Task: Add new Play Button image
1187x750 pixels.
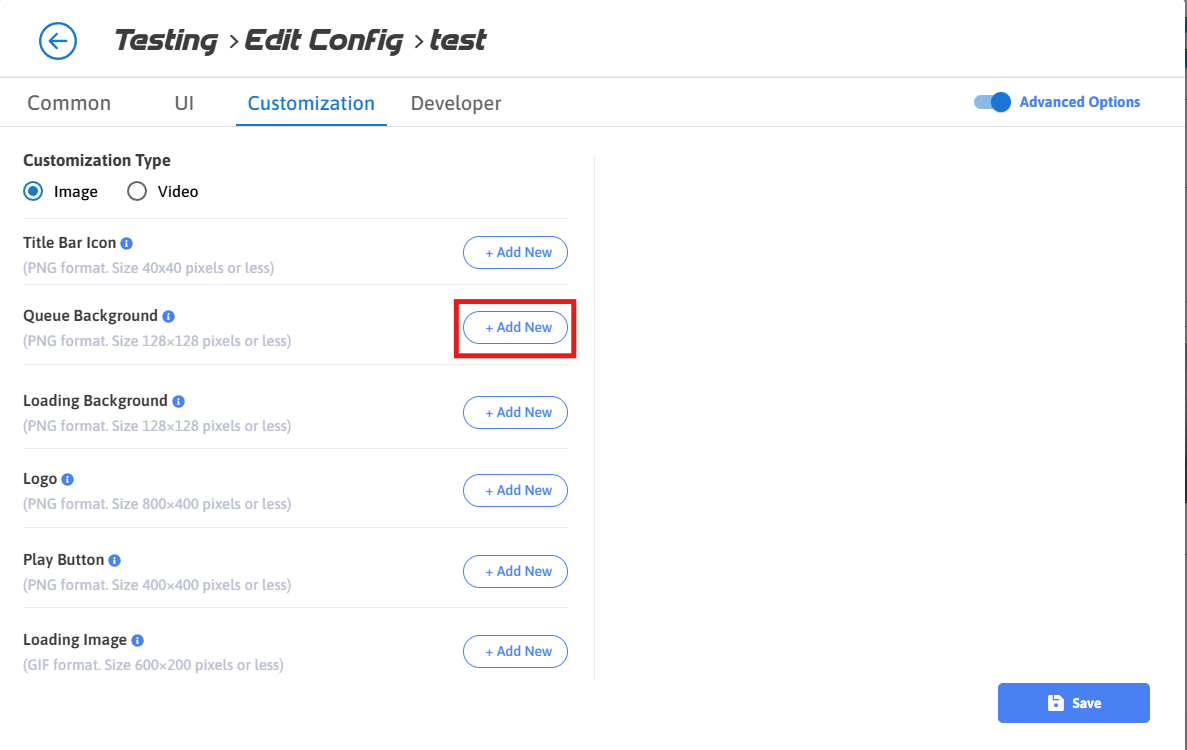Action: 515,571
